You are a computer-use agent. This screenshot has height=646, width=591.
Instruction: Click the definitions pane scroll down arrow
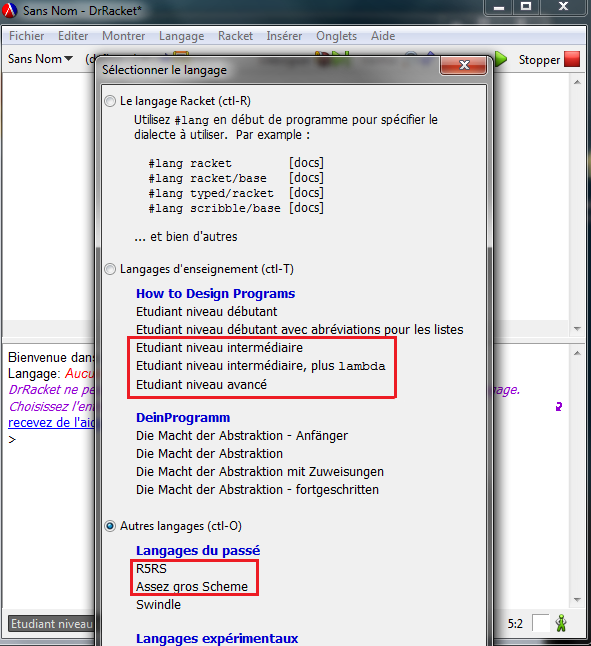click(577, 329)
